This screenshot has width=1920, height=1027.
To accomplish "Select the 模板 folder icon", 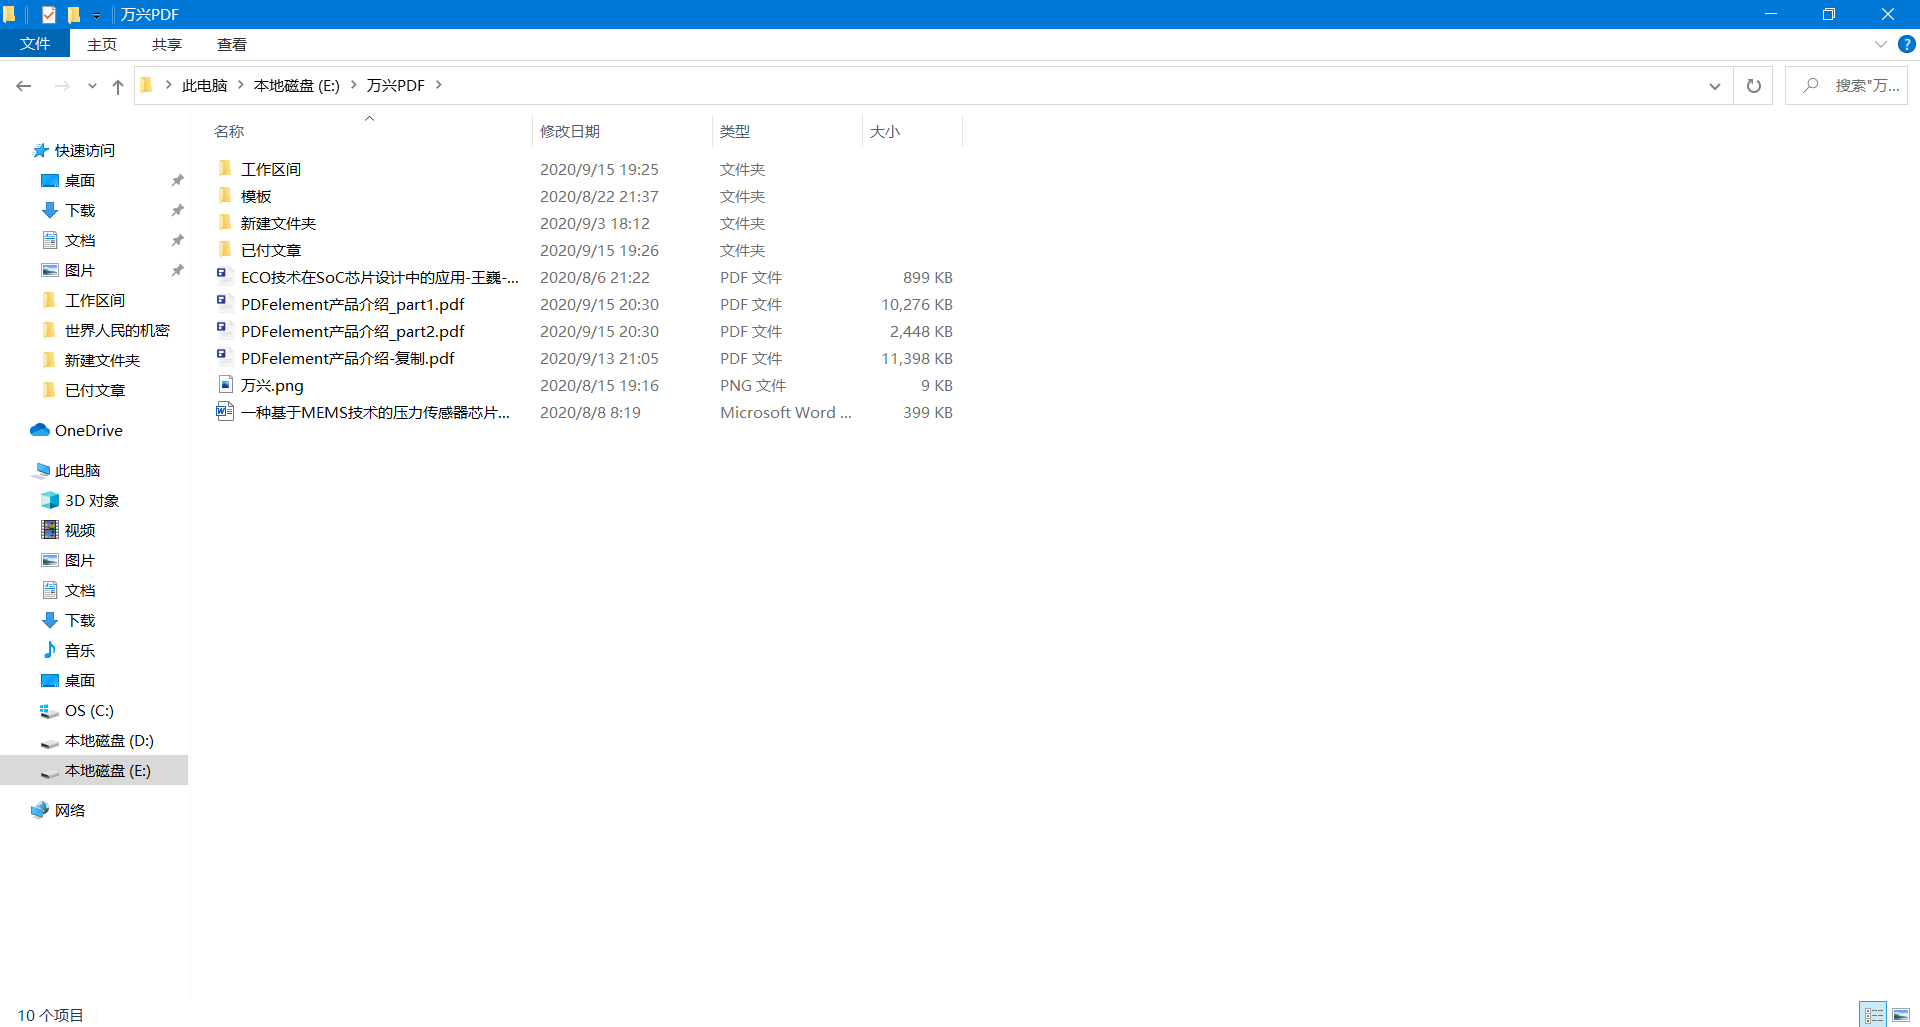I will 225,195.
